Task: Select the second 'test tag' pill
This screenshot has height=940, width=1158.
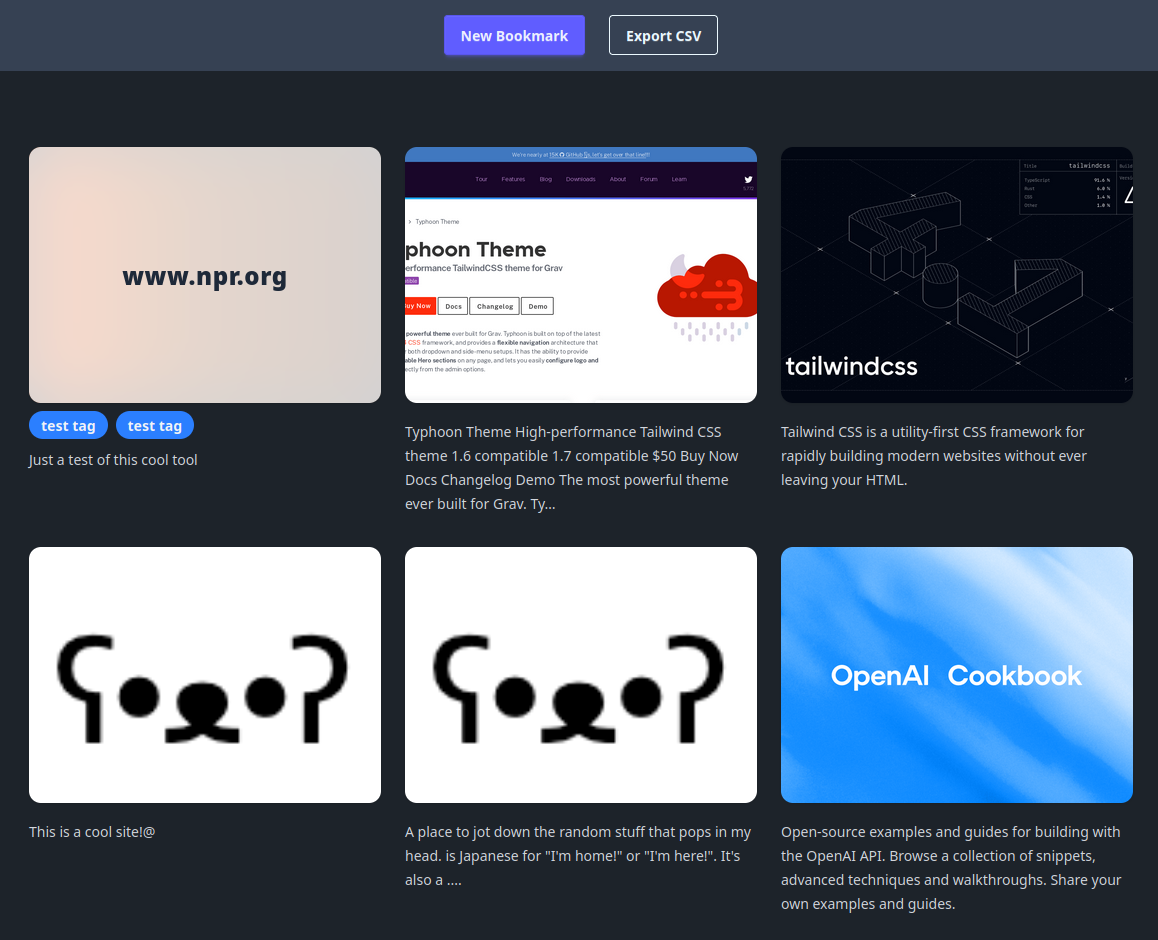Action: 154,425
